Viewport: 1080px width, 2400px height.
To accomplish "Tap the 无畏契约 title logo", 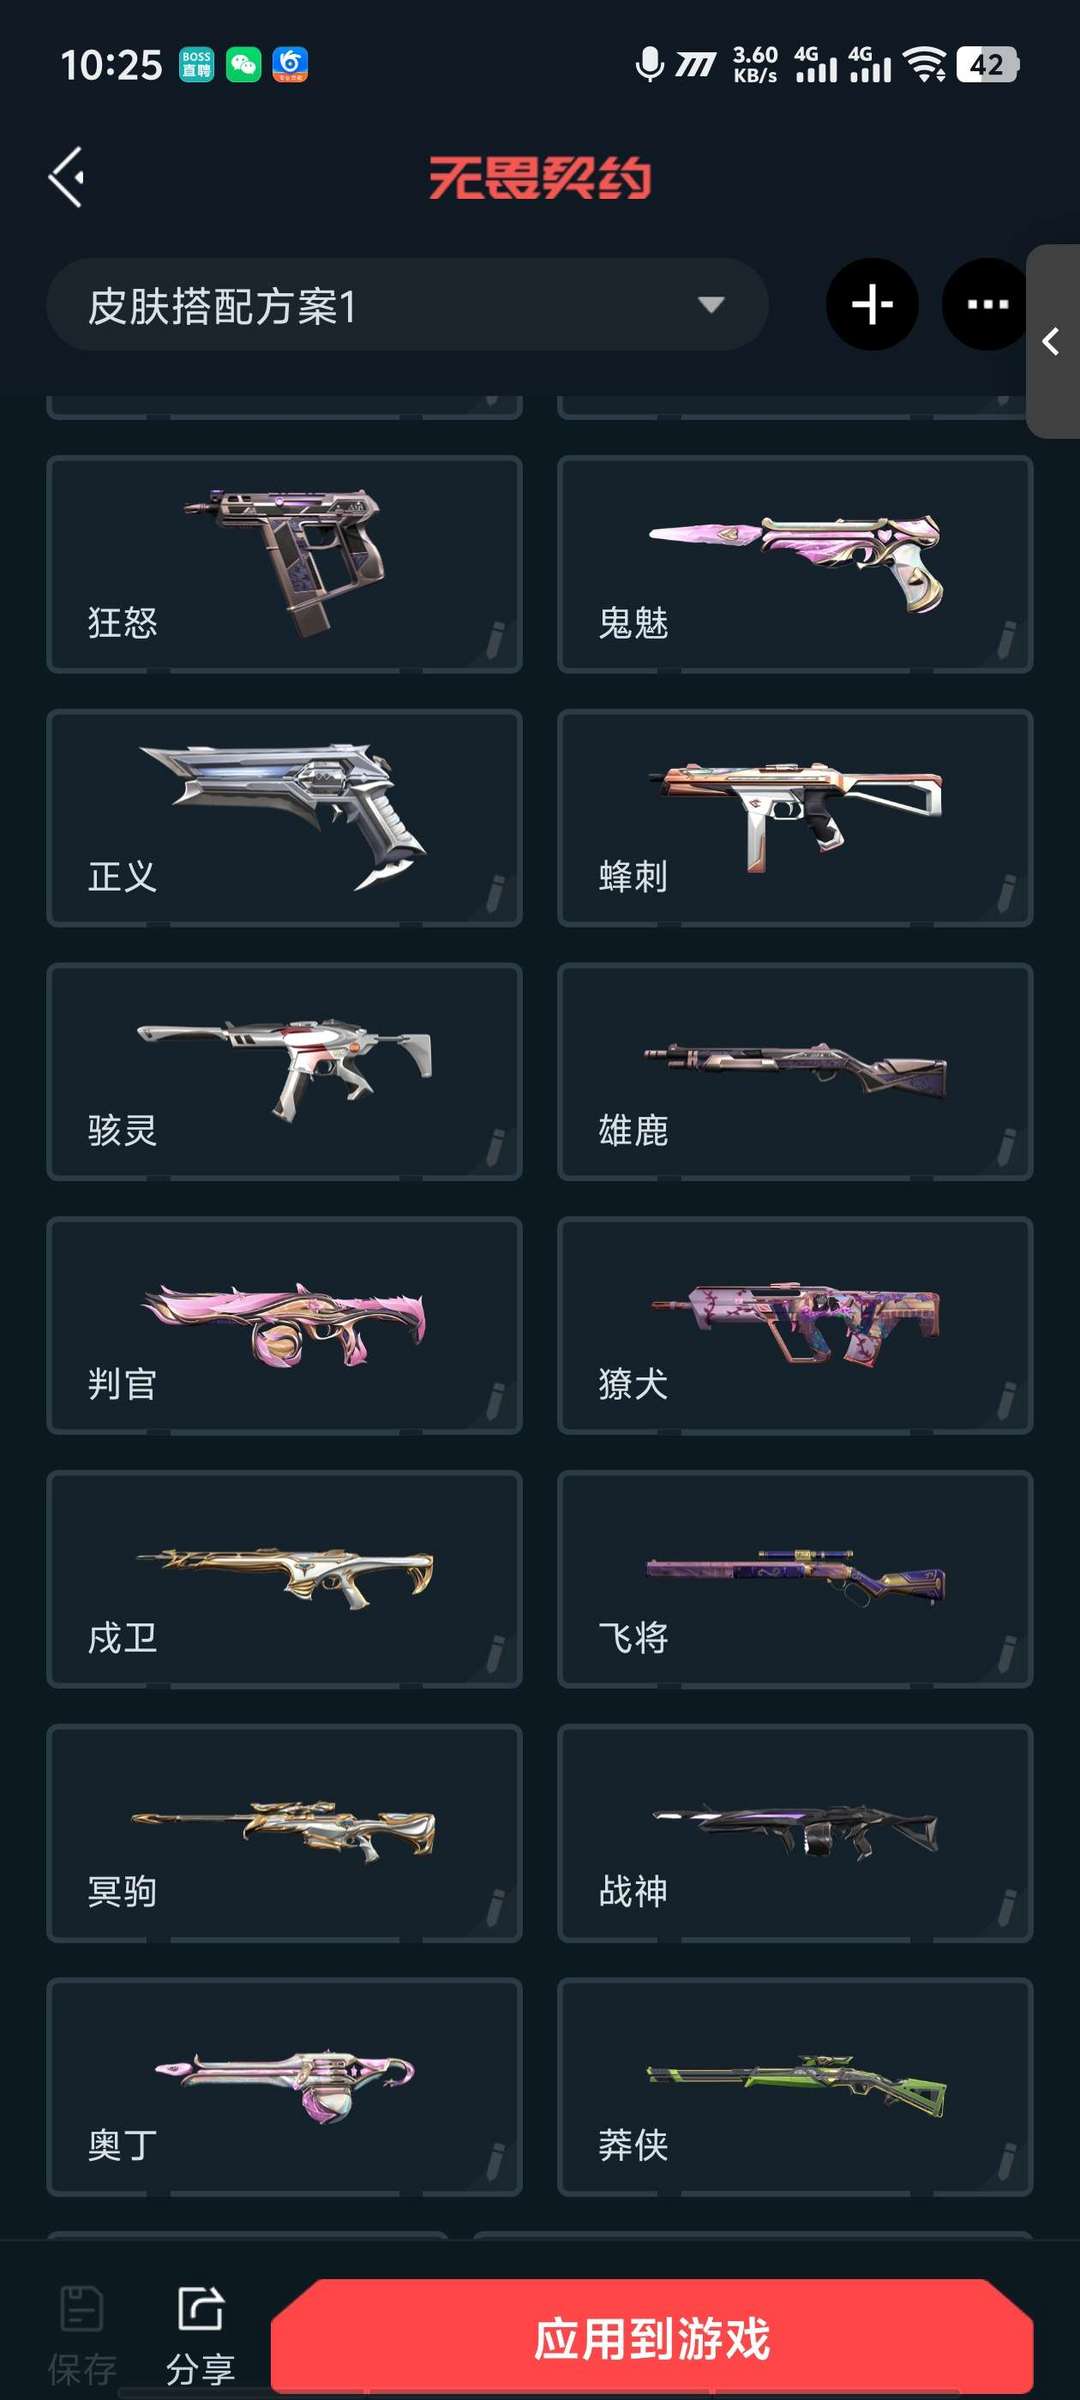I will click(540, 178).
